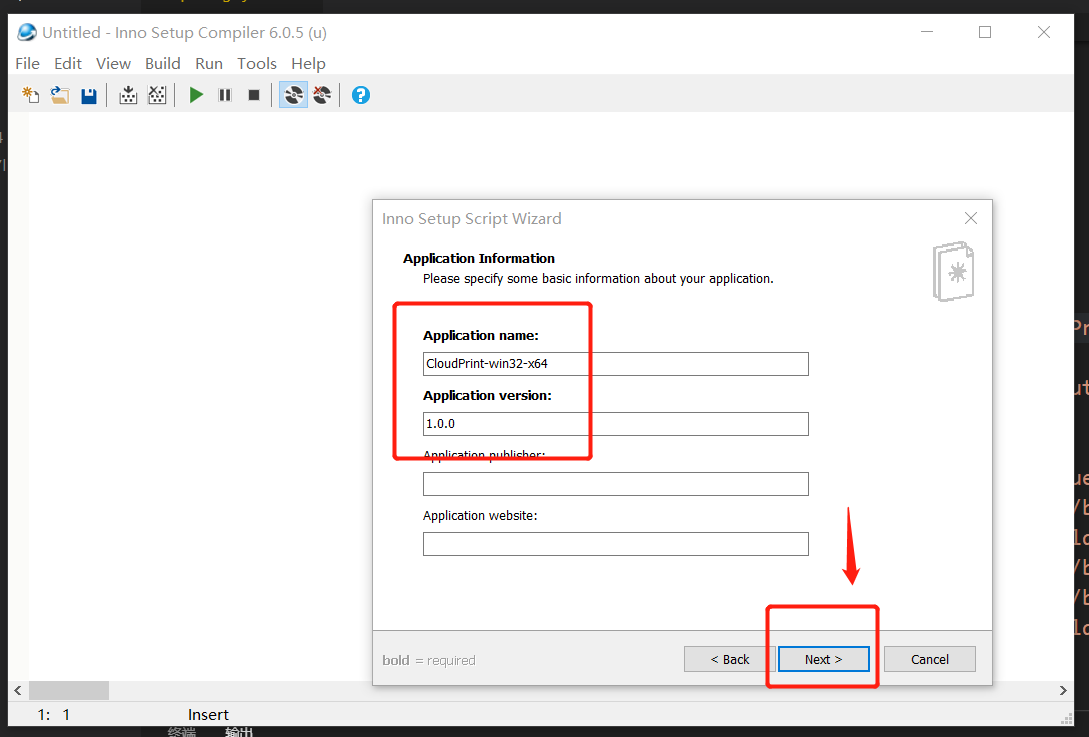This screenshot has width=1089, height=737.
Task: Click the horizontal scrollbar thumb
Action: (x=69, y=690)
